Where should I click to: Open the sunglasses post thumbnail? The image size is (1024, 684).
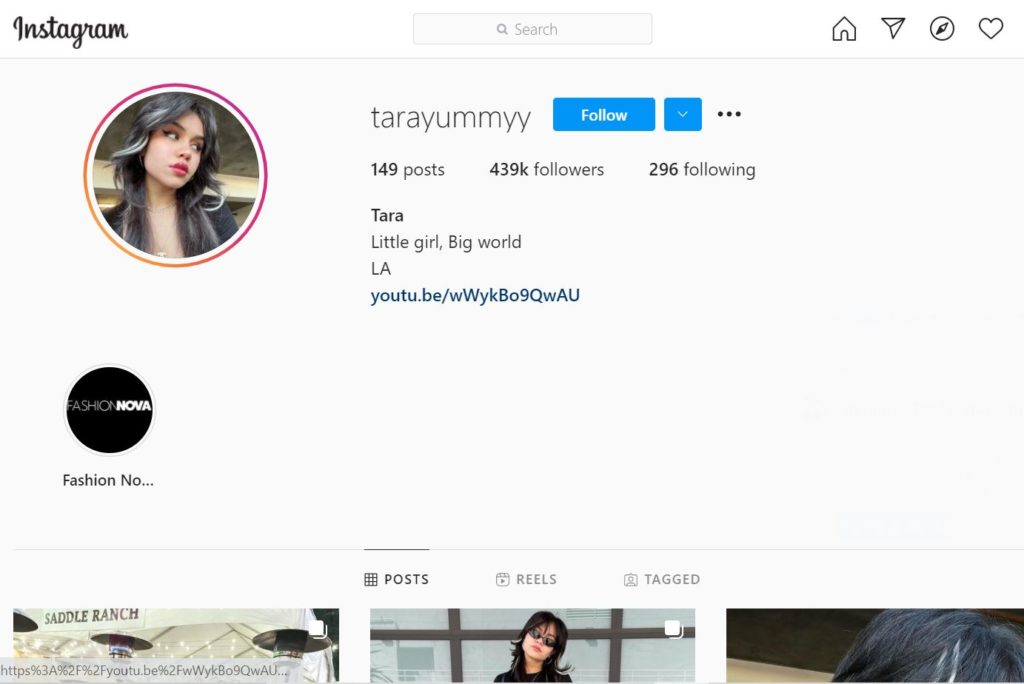[x=532, y=645]
